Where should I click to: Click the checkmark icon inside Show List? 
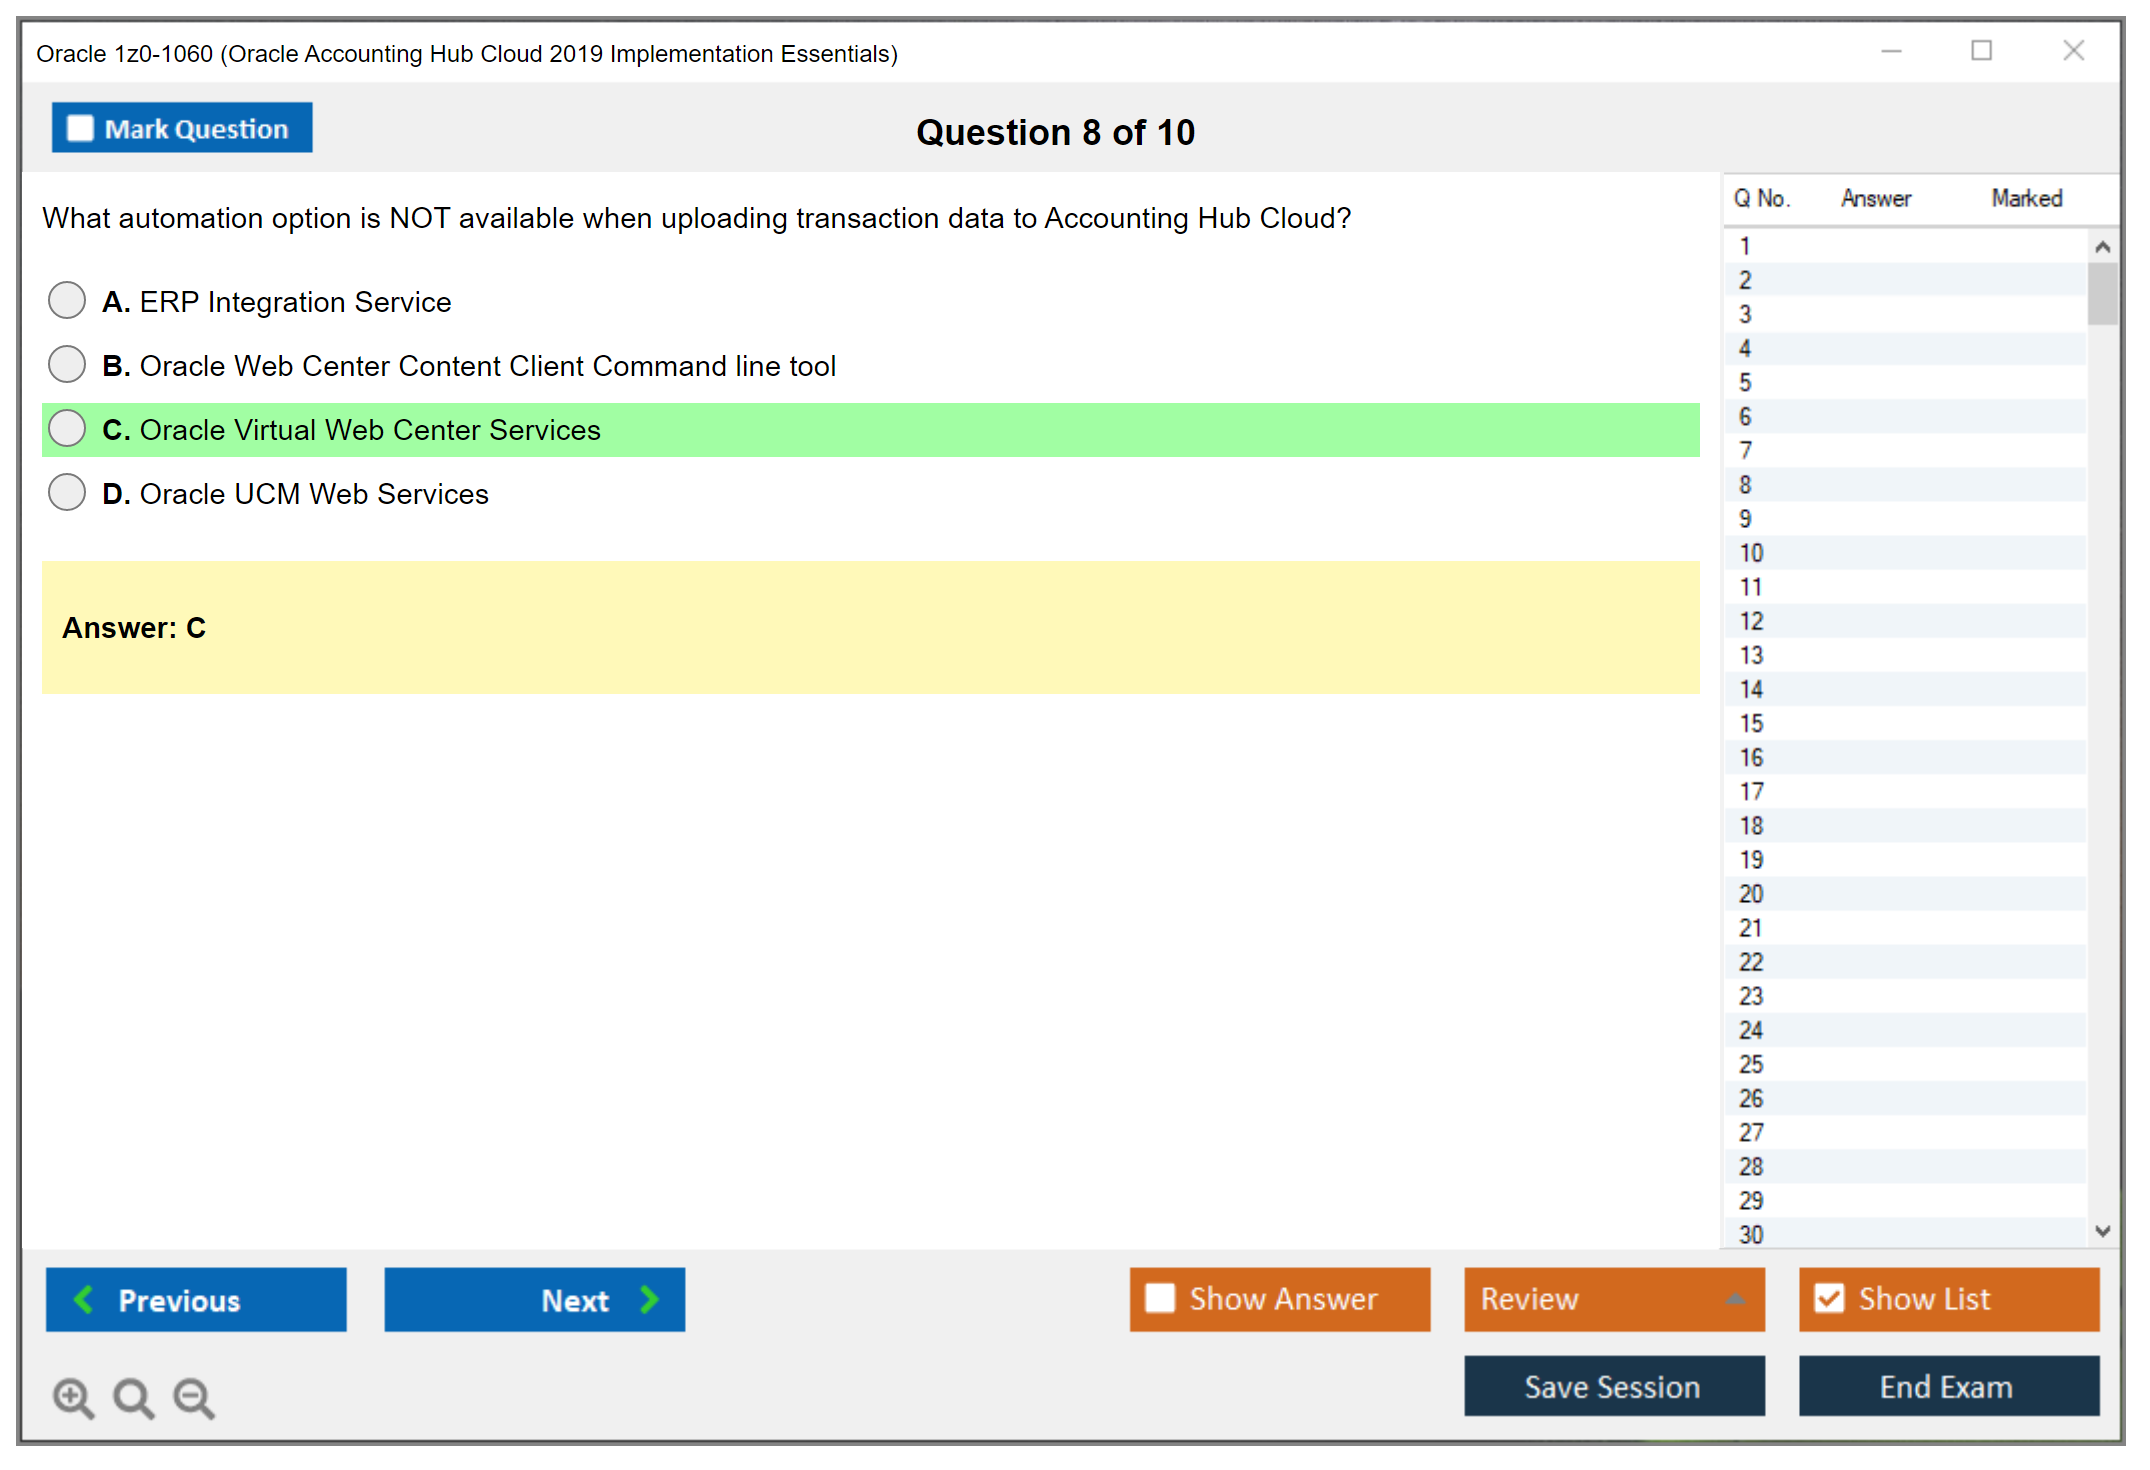point(1830,1298)
